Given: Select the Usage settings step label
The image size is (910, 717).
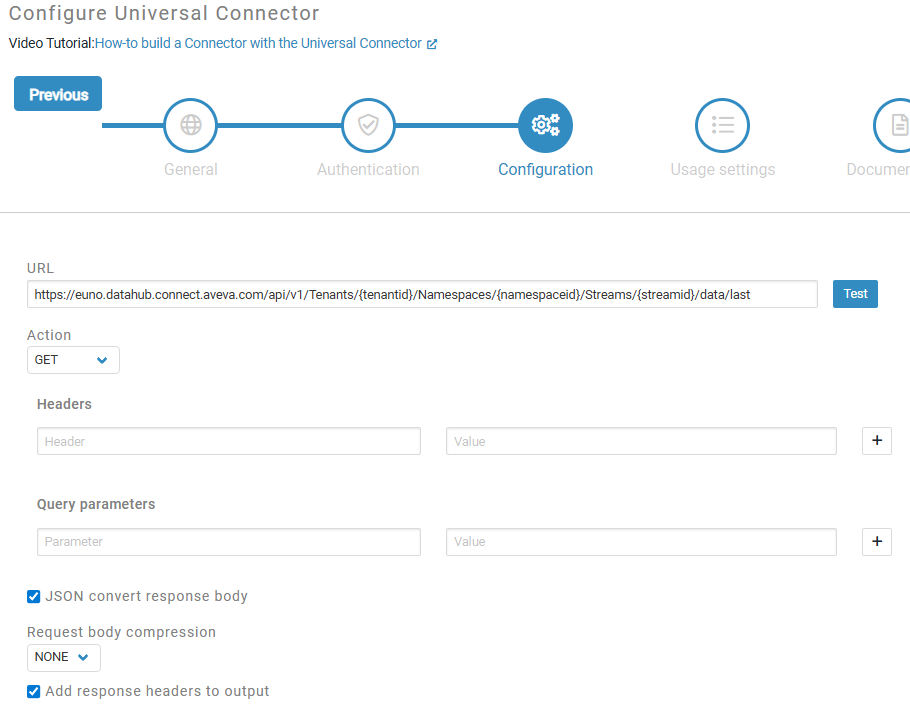Looking at the screenshot, I should (x=722, y=170).
